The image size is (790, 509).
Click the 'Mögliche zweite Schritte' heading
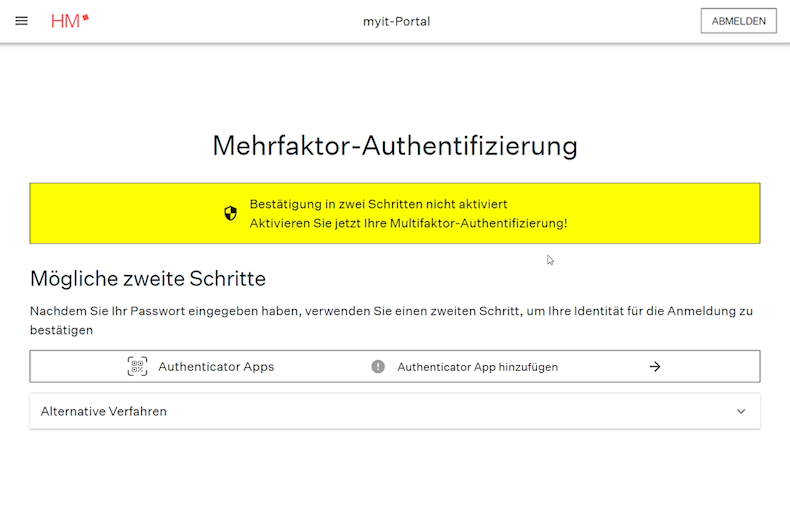148,278
